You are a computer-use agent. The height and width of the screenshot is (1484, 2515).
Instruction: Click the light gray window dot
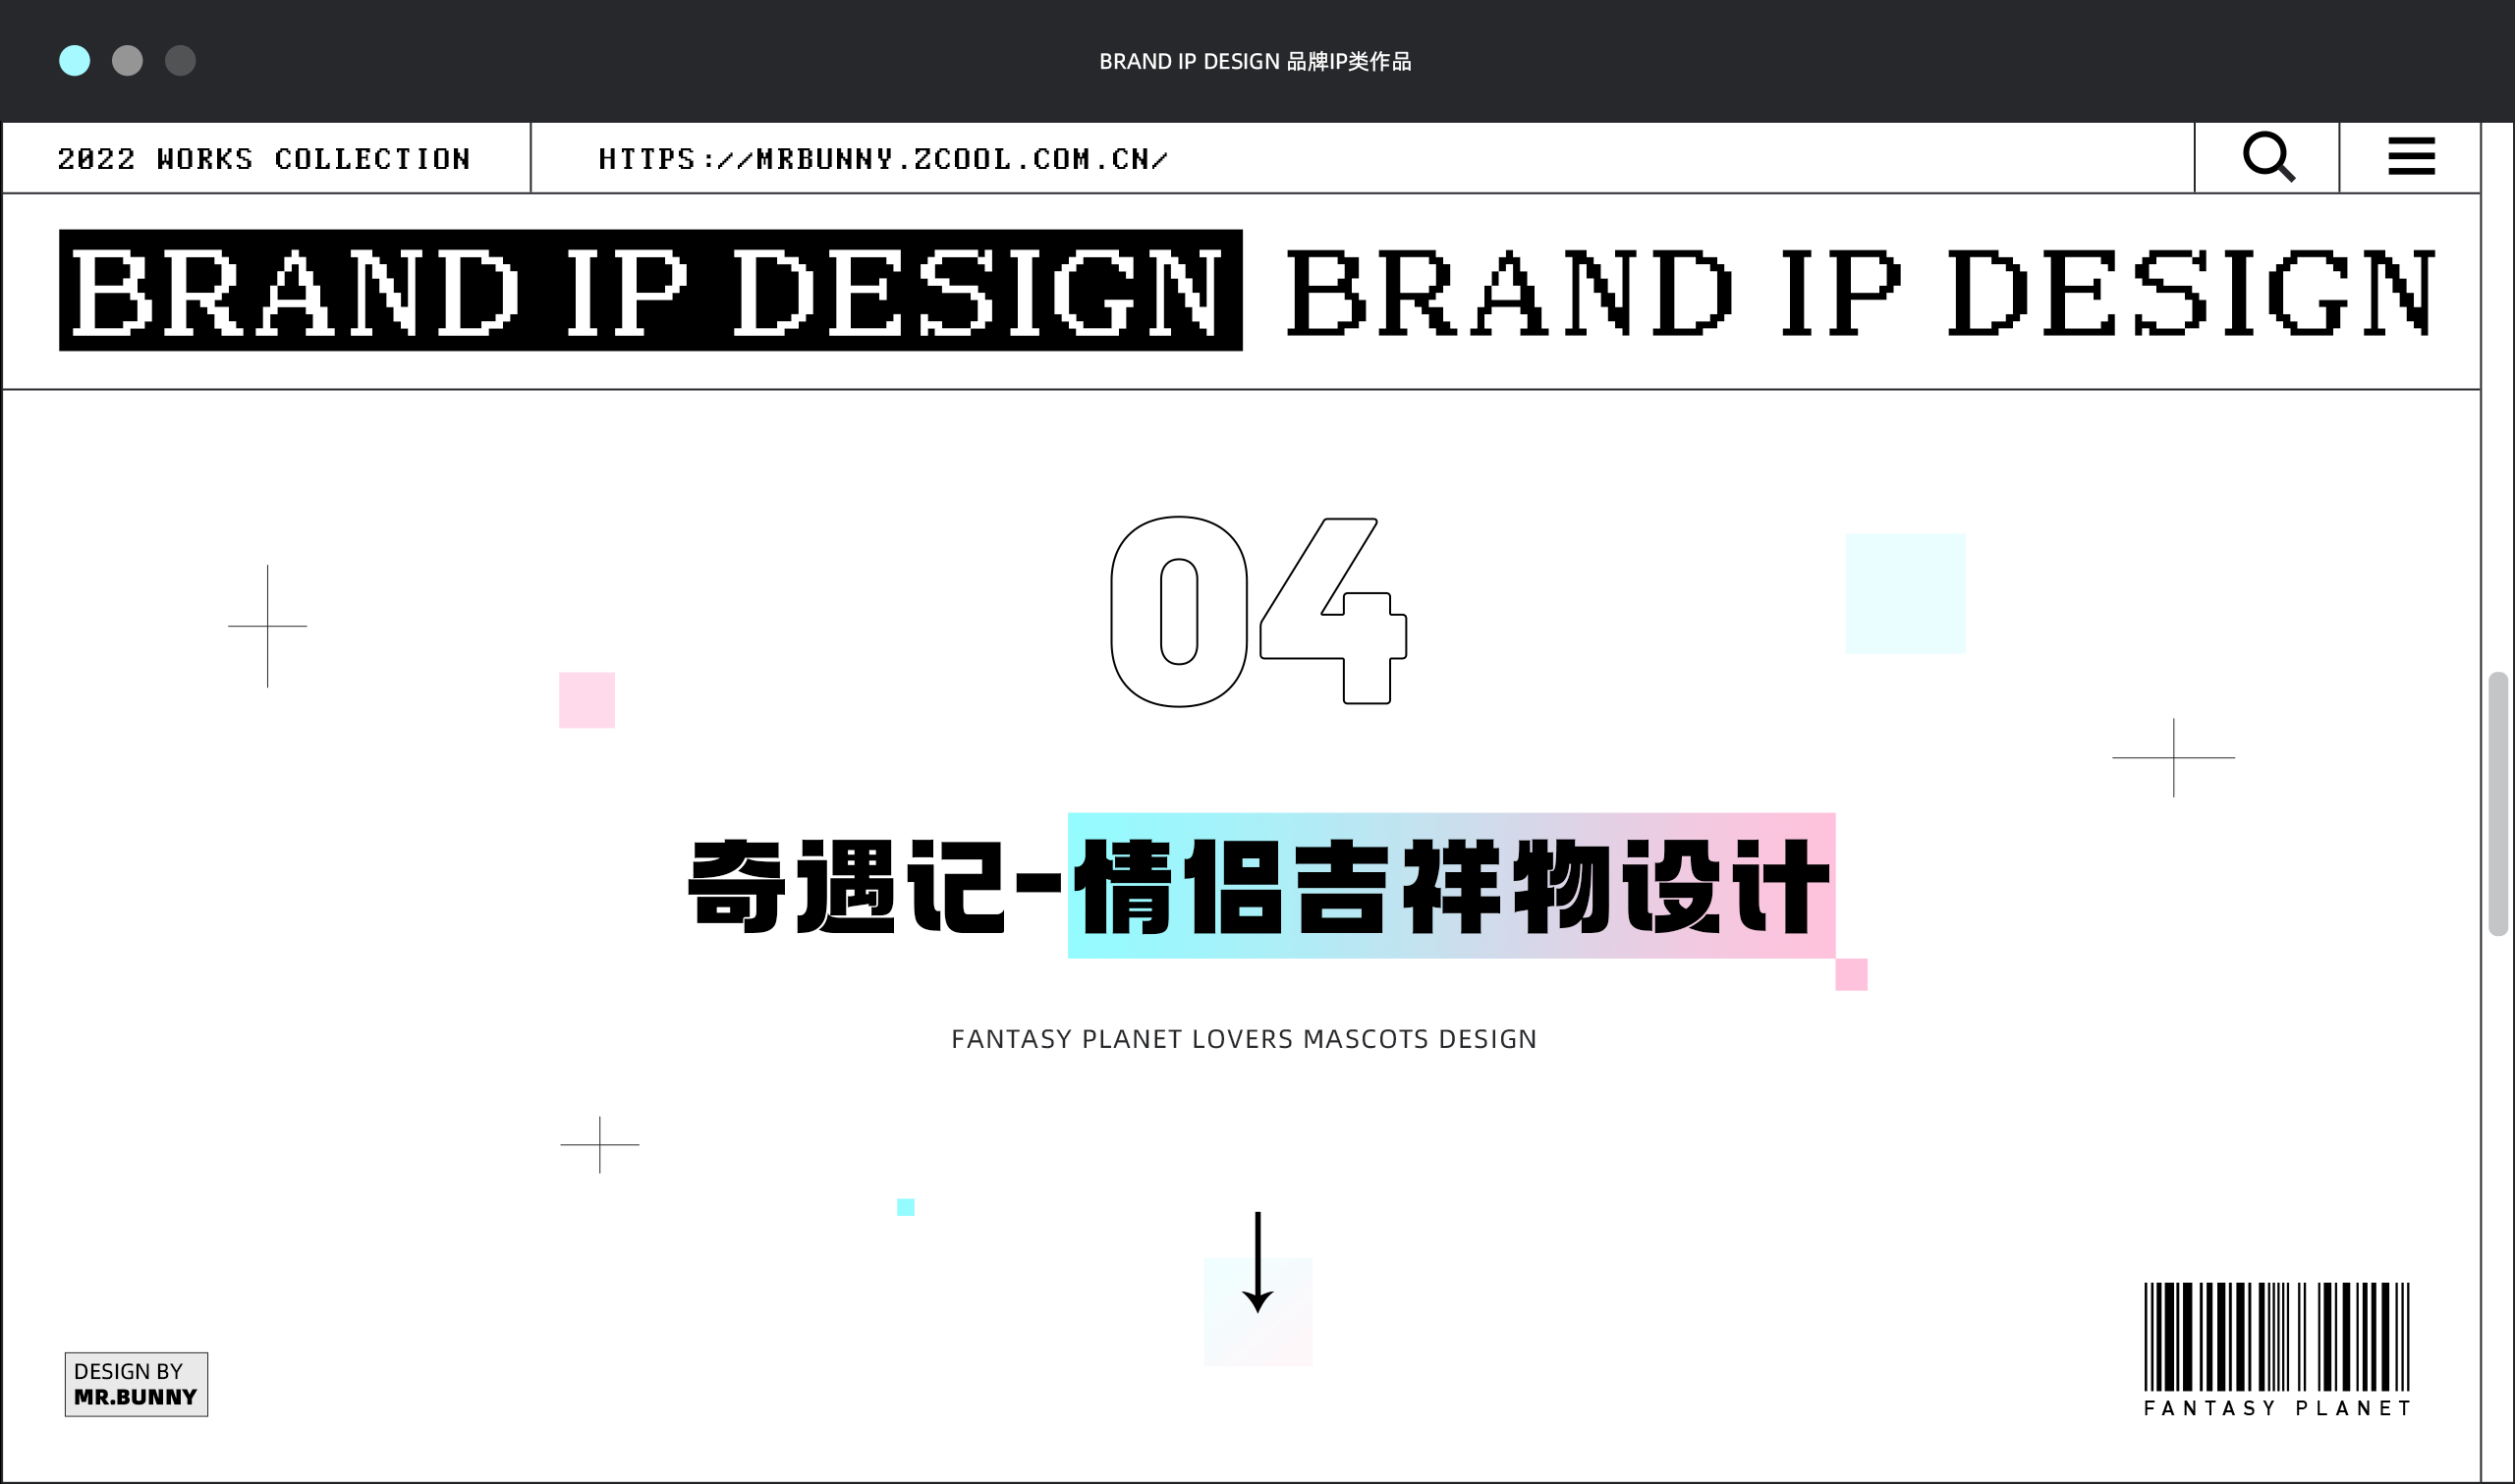[127, 61]
